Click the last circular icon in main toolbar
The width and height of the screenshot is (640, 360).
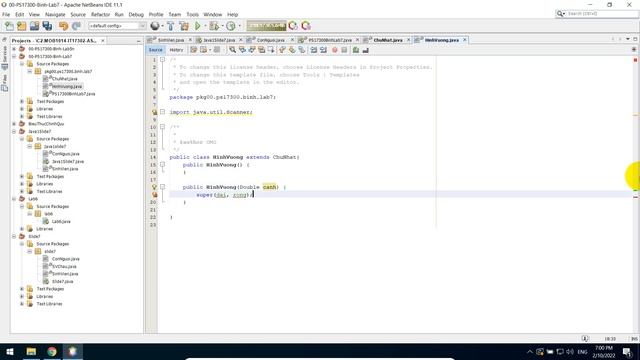pyautogui.click(x=306, y=26)
